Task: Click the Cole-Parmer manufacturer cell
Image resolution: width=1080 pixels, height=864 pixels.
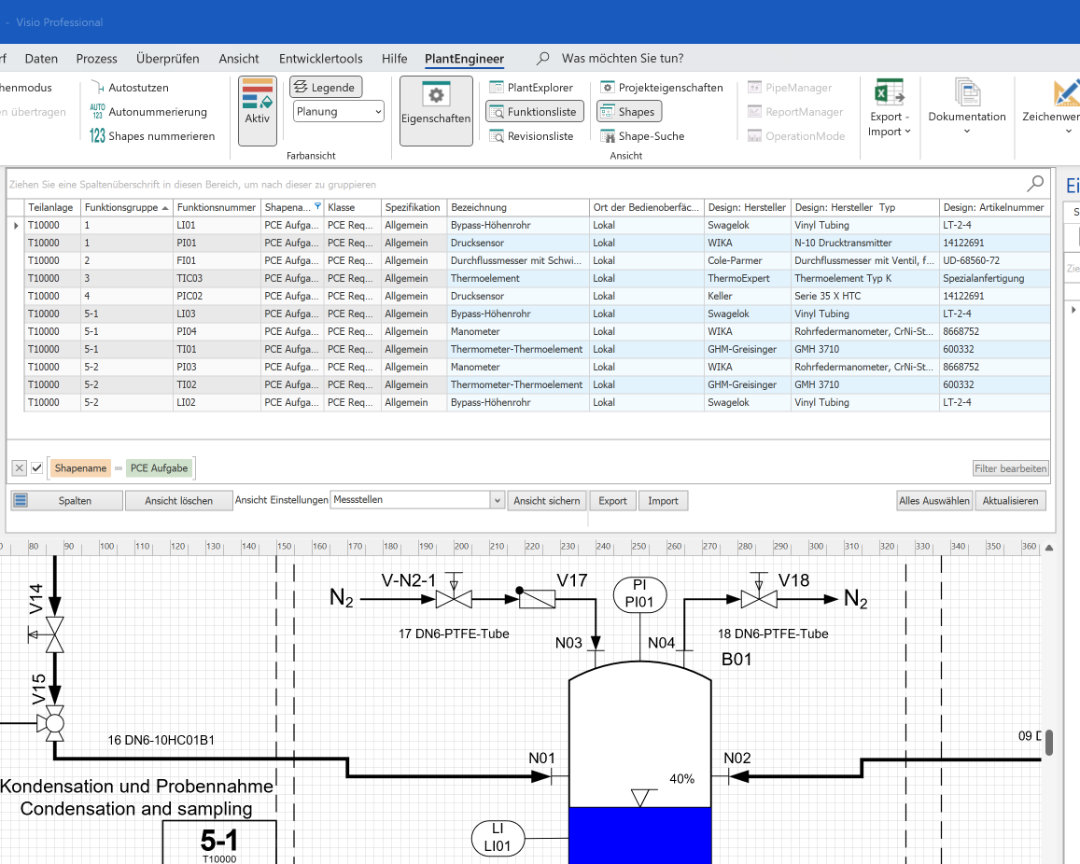Action: (749, 260)
